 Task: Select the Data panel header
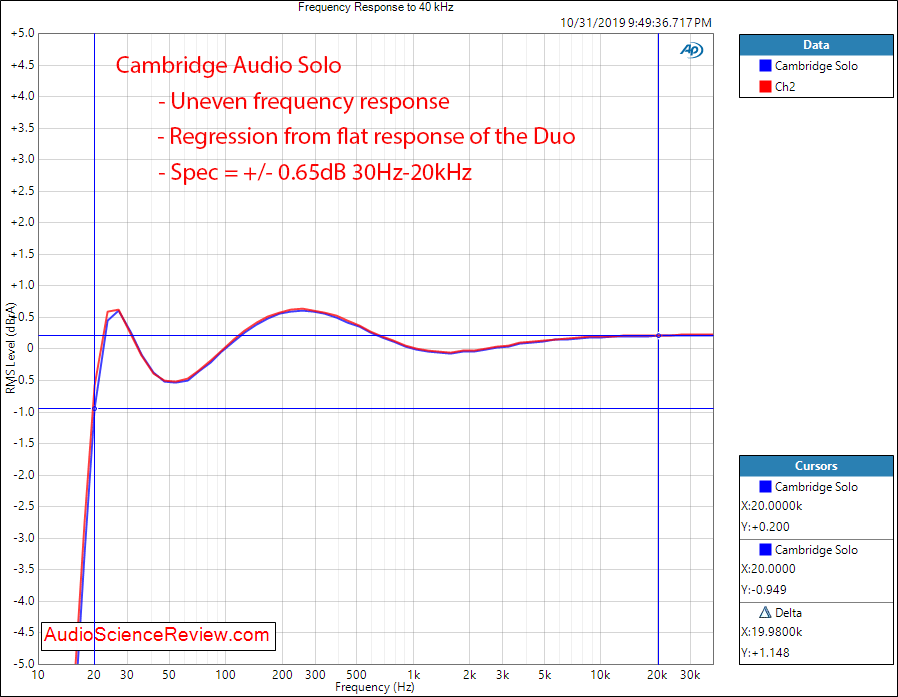coord(816,45)
